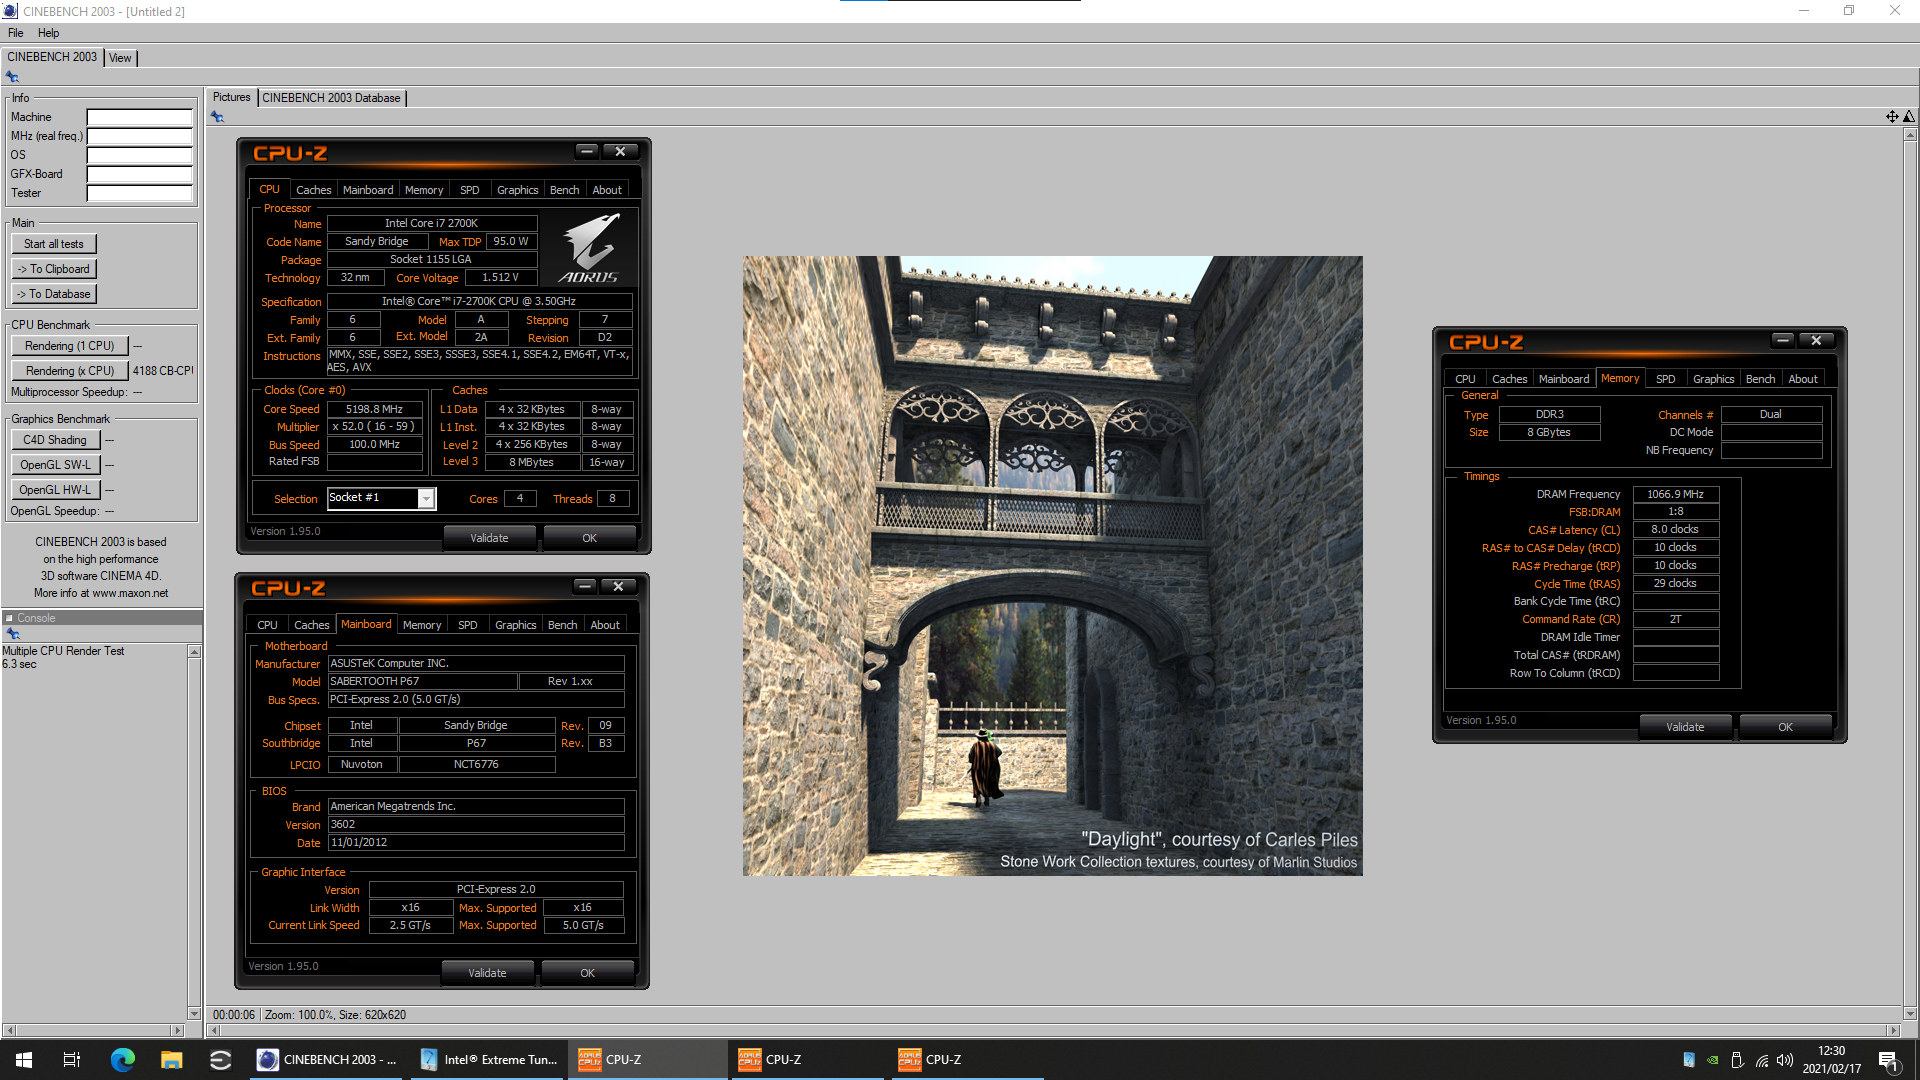The height and width of the screenshot is (1080, 1920).
Task: Click the picture view vertical scrollbar down arrow
Action: coord(1909,1013)
